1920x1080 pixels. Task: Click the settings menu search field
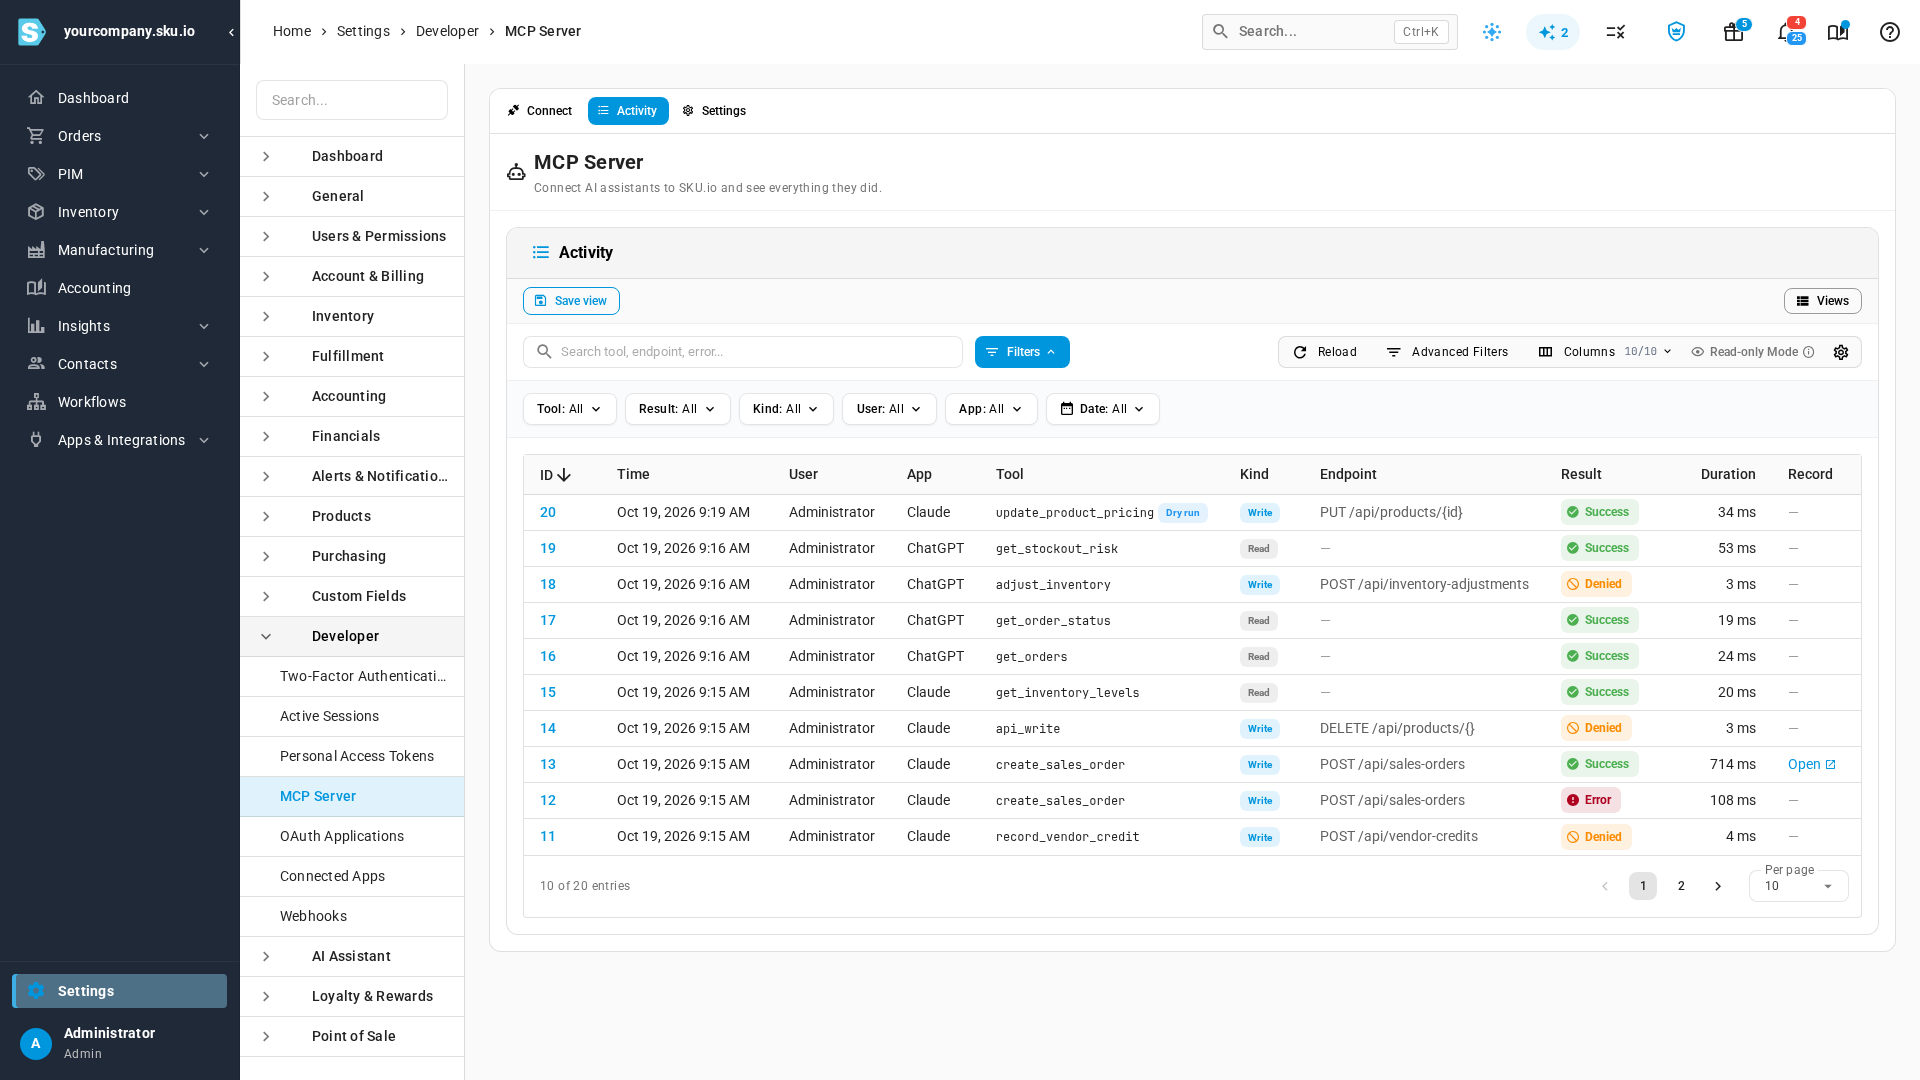point(352,100)
